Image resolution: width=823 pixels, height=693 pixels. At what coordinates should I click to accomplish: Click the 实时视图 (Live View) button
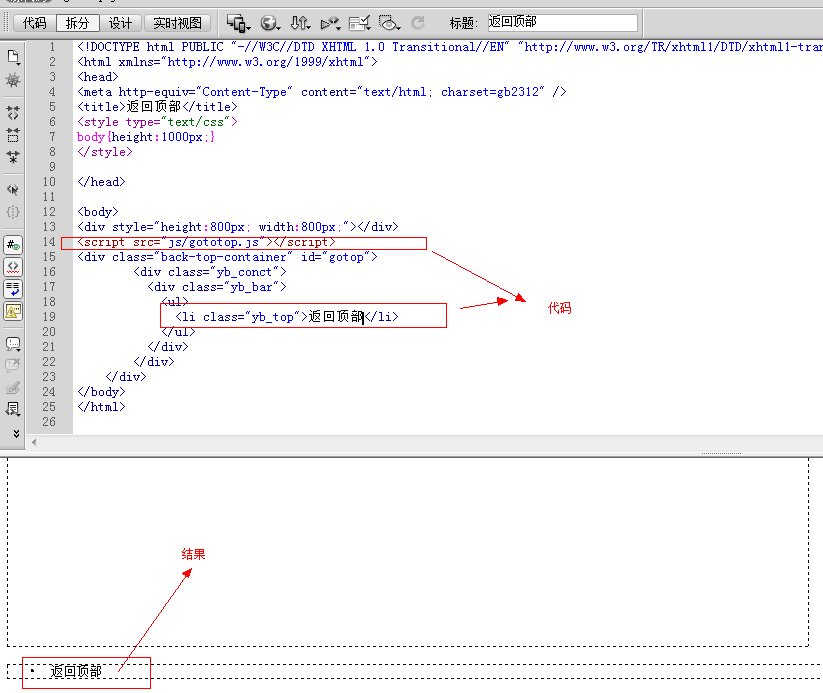point(179,22)
